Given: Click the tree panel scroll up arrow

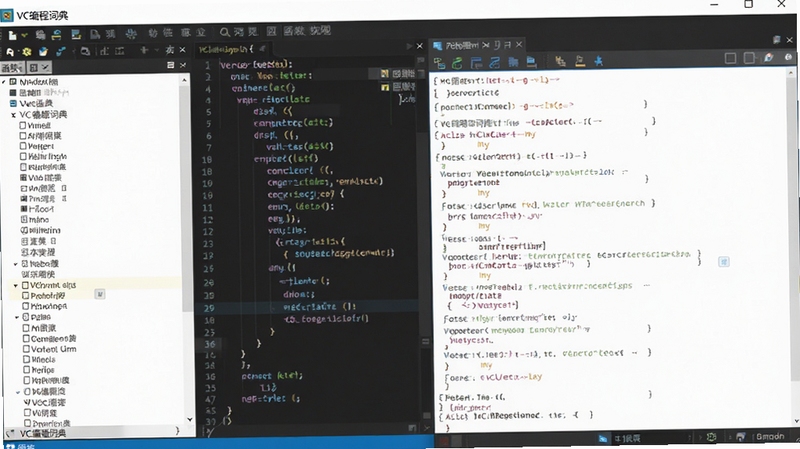Looking at the screenshot, I should 184,81.
